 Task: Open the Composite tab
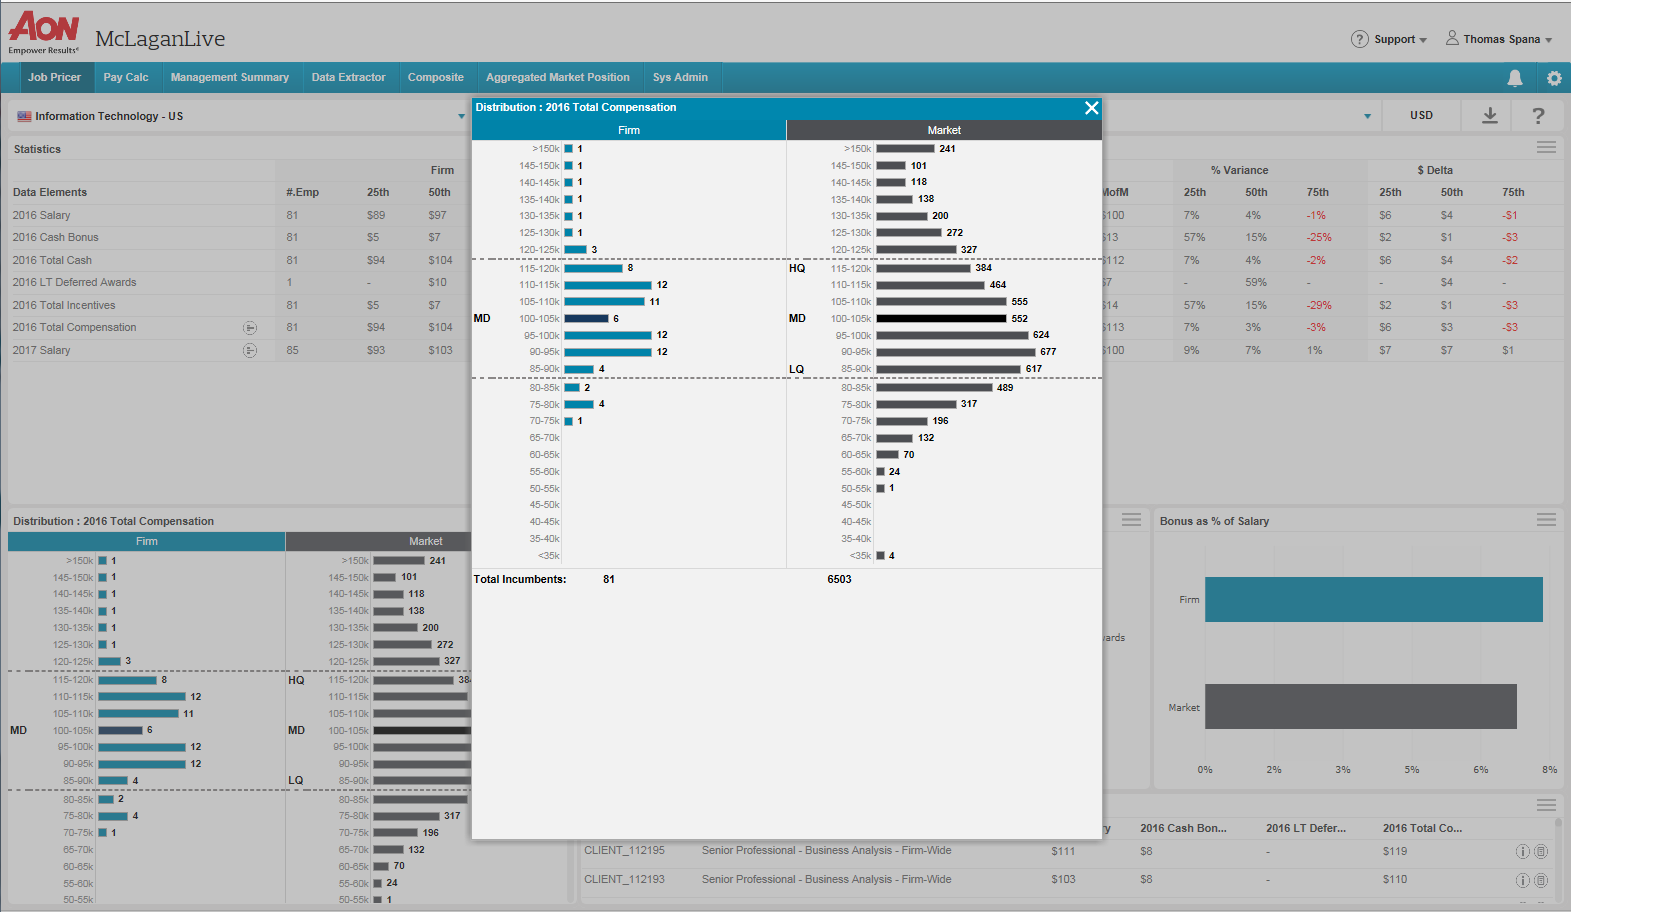pyautogui.click(x=436, y=77)
